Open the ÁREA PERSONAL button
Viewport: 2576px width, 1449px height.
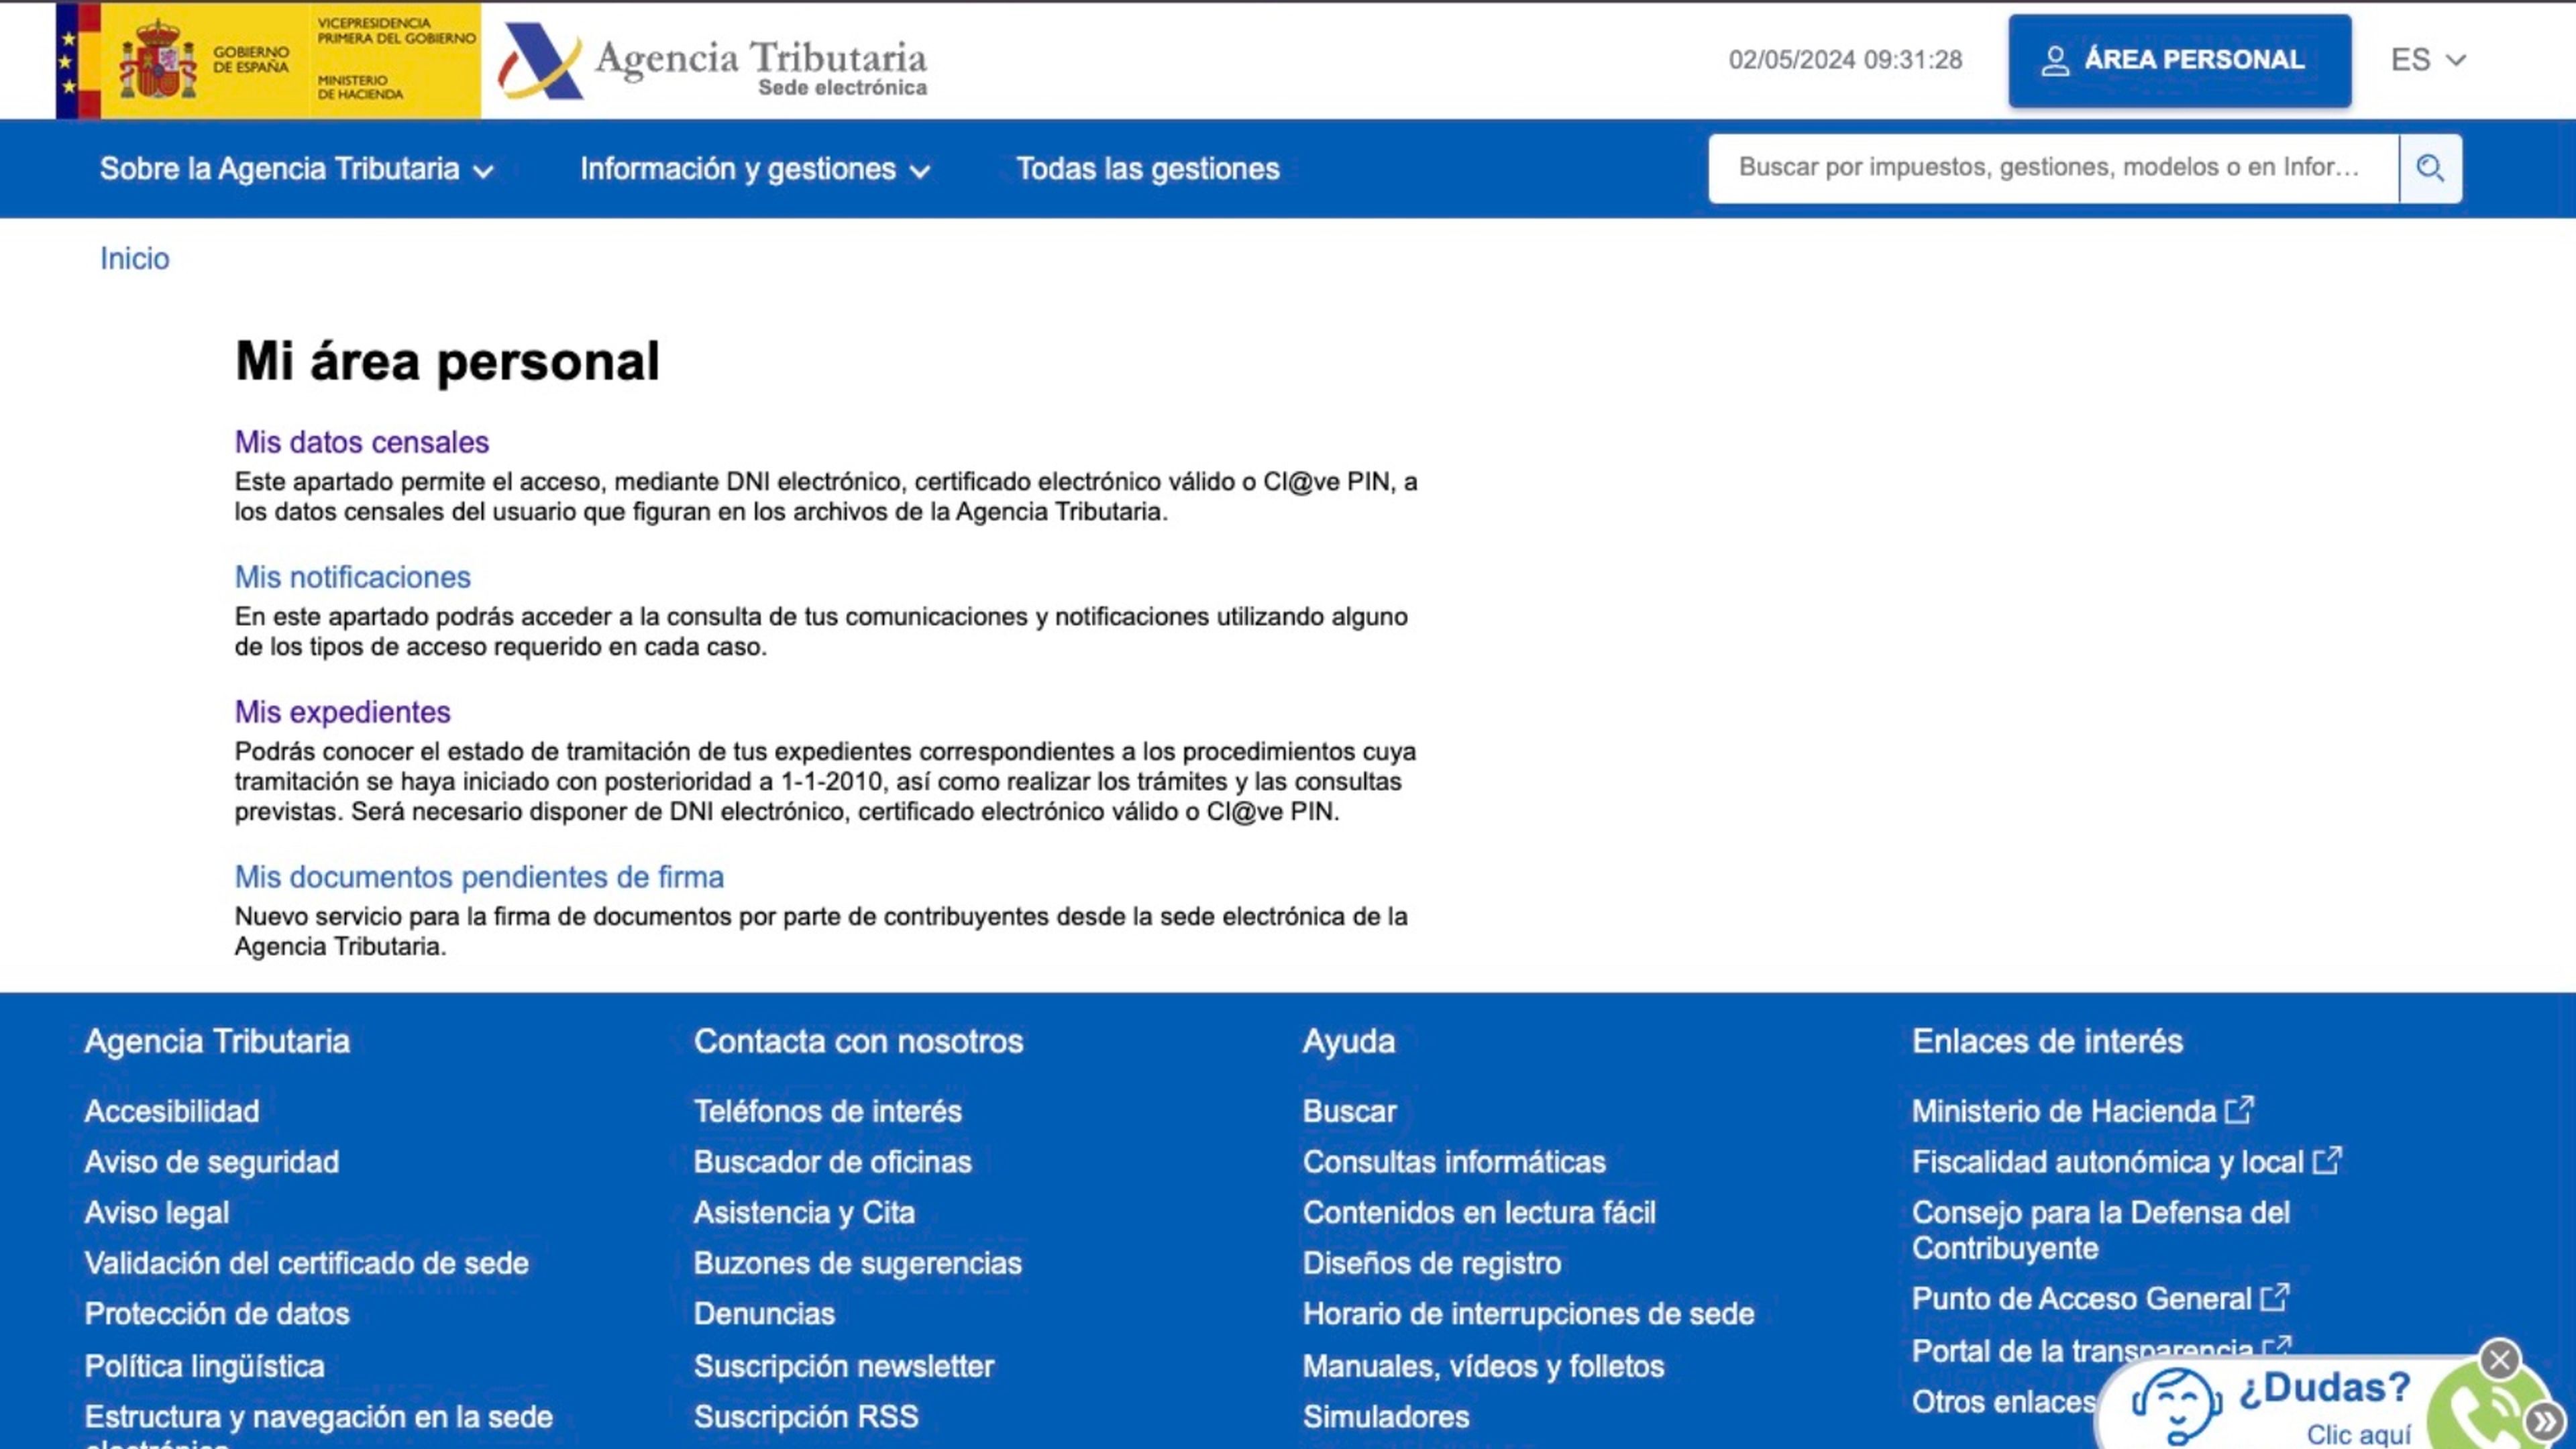tap(2179, 60)
